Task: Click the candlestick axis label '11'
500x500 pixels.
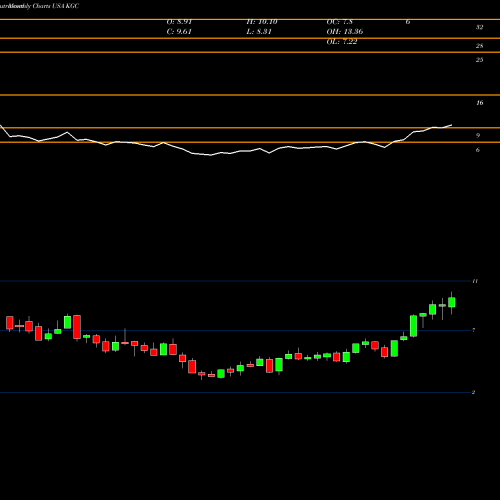Action: click(475, 281)
